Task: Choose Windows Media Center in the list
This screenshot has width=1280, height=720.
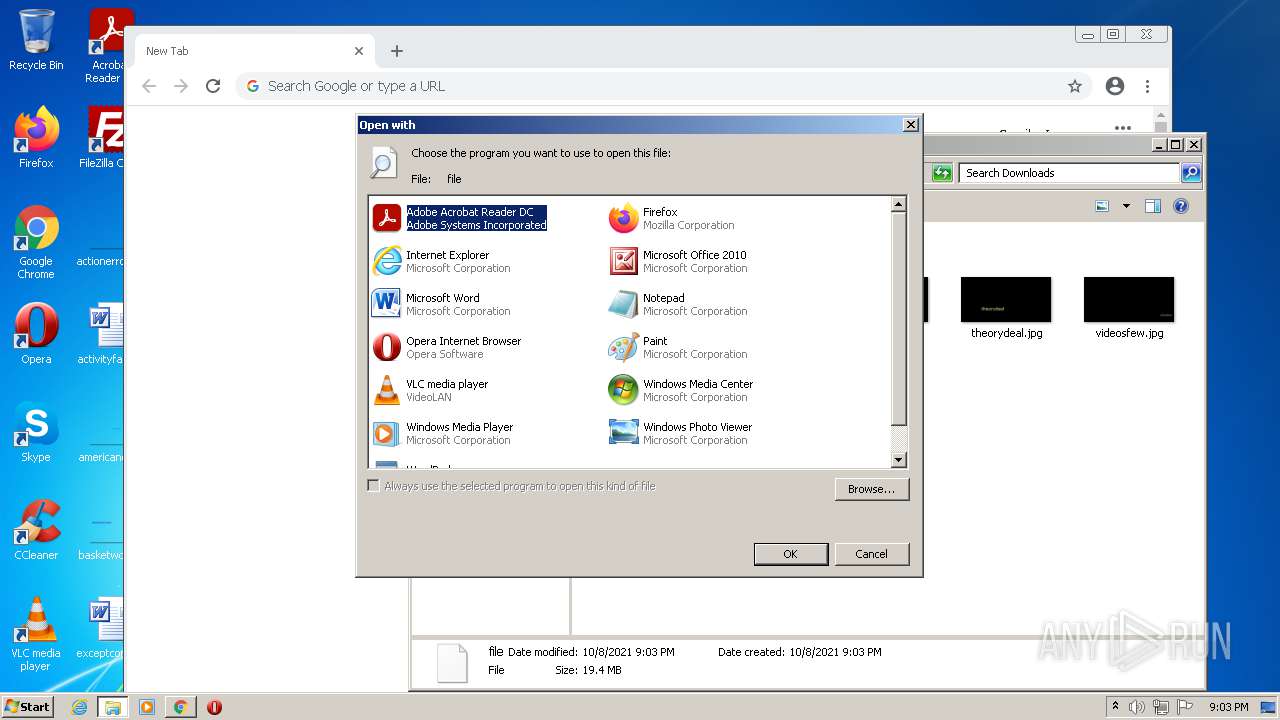Action: [x=681, y=390]
